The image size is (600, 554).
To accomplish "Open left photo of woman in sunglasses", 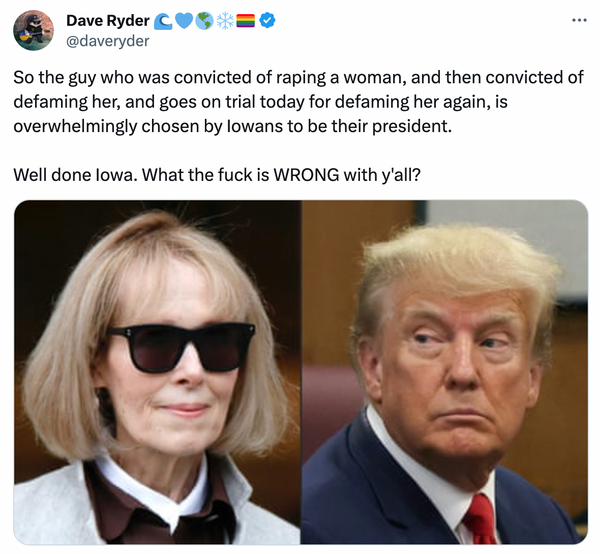I will [157, 372].
